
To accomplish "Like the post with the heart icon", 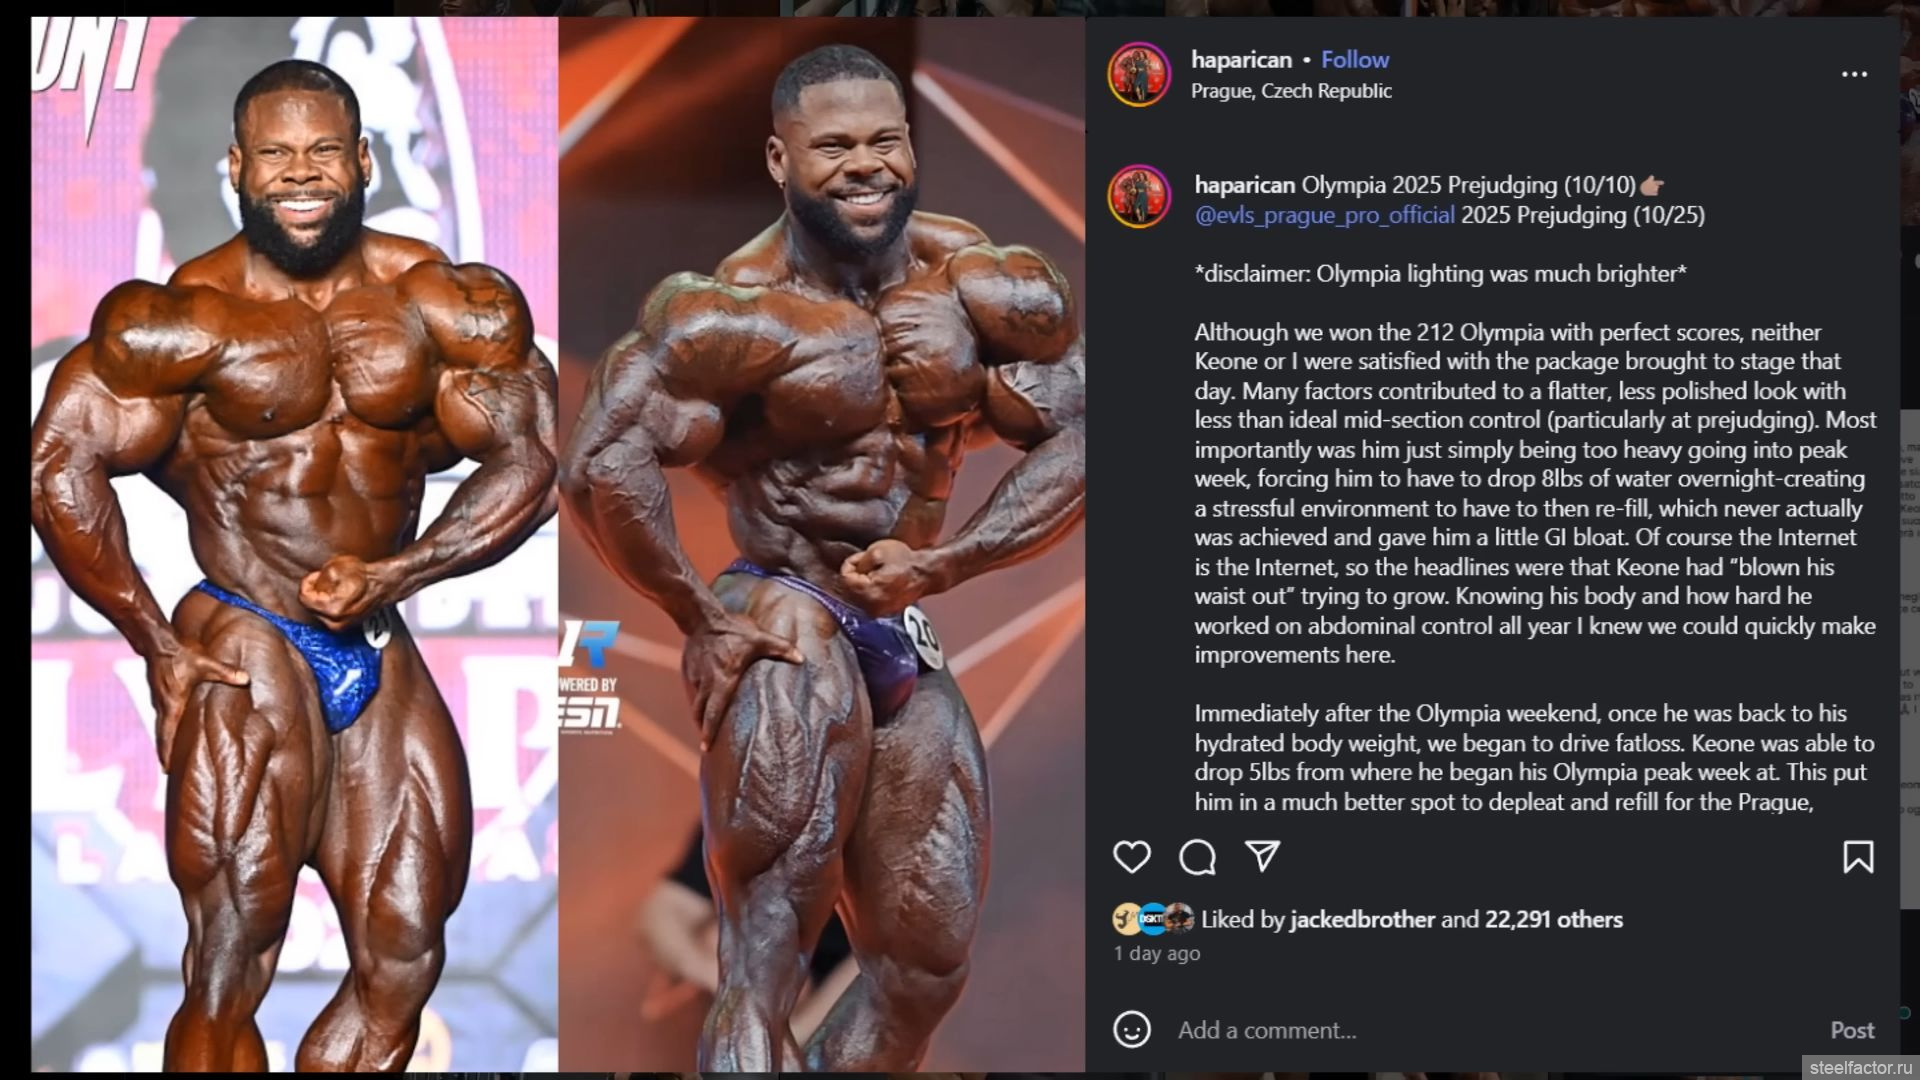I will point(1132,857).
